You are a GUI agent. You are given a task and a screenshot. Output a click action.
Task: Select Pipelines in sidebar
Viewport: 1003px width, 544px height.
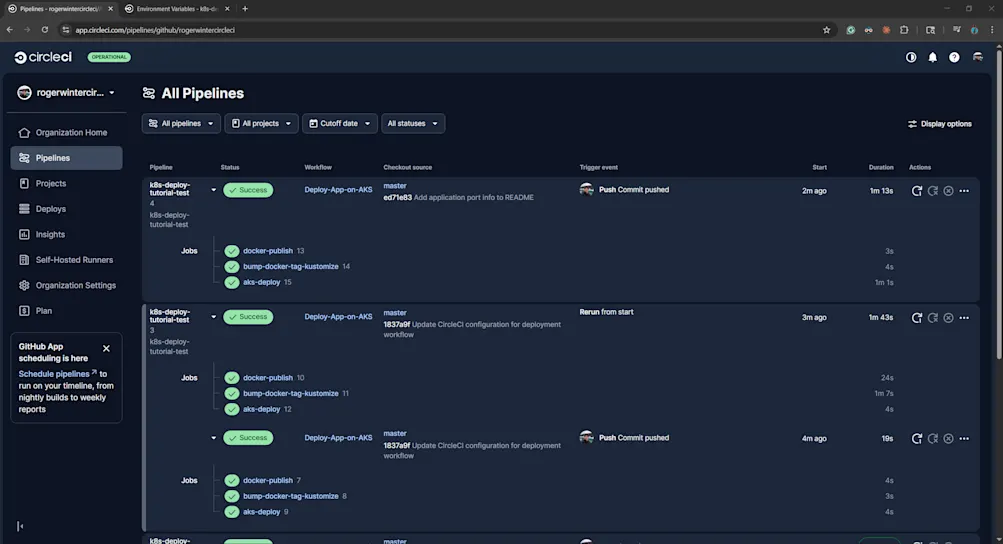[67, 158]
